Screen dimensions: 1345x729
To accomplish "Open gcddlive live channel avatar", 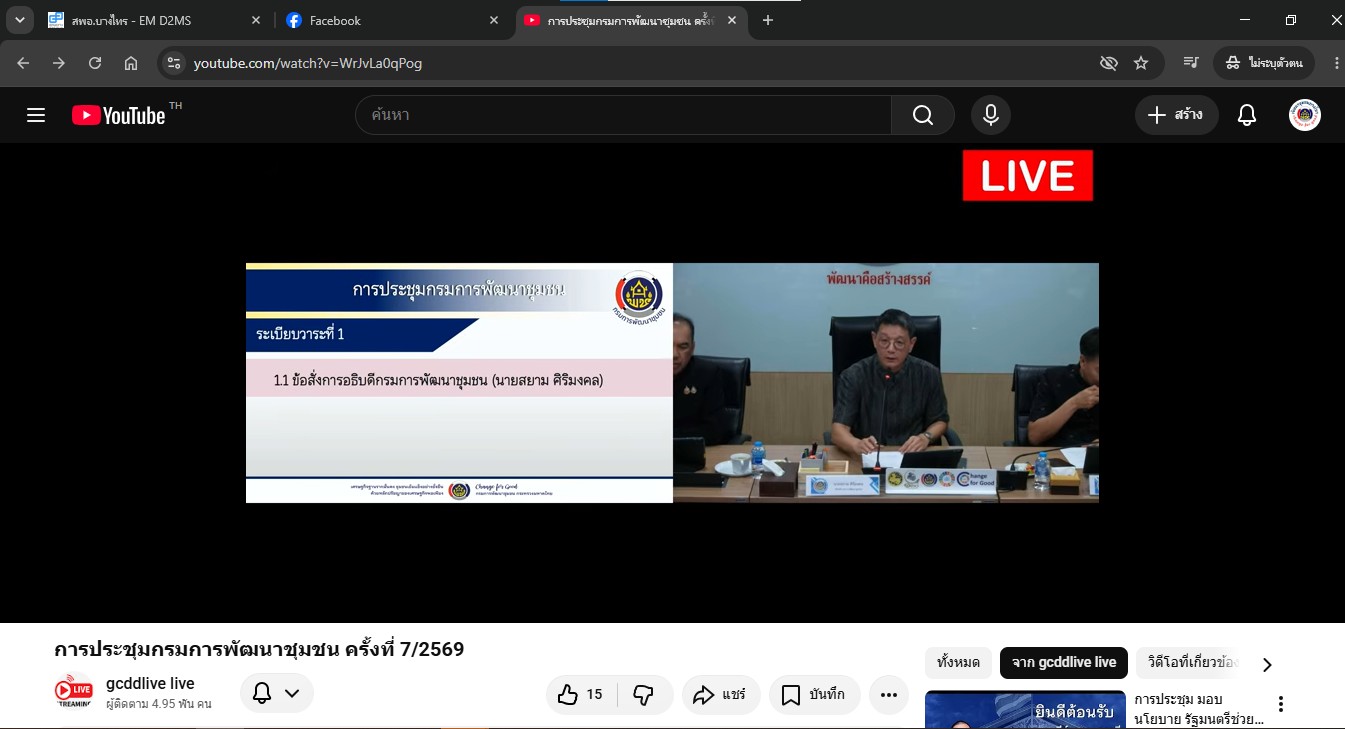I will pyautogui.click(x=73, y=692).
